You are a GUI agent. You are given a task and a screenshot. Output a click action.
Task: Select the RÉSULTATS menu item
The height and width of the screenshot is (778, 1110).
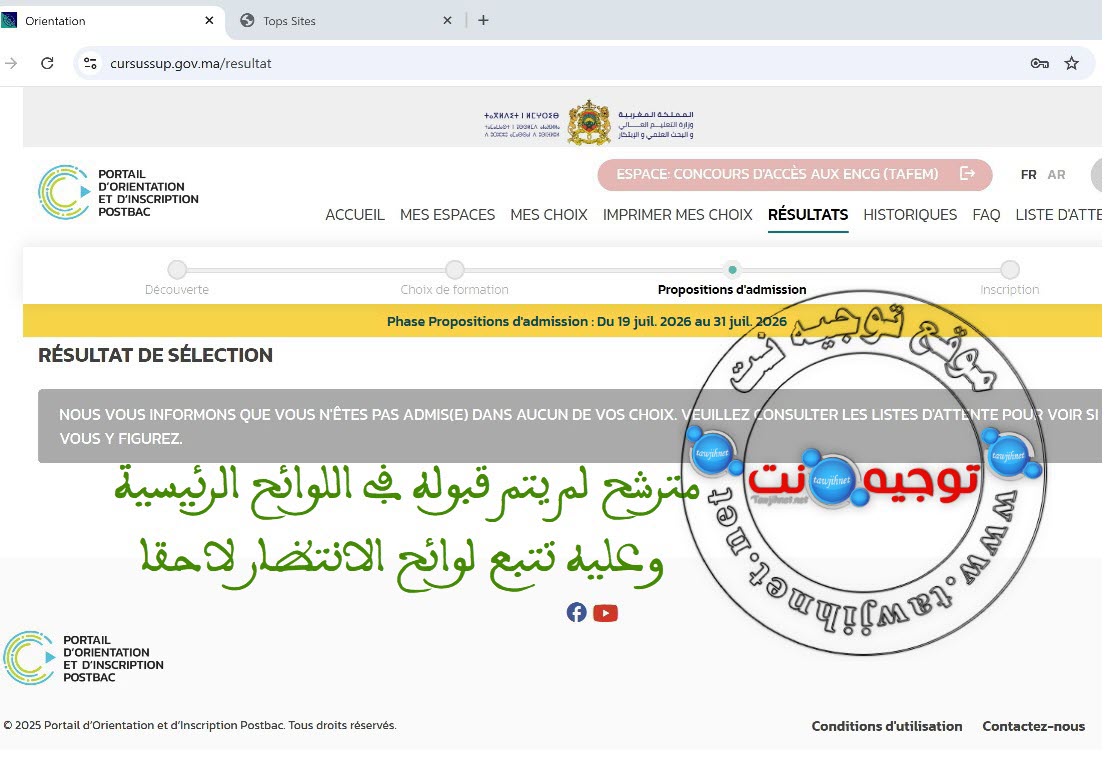(x=808, y=214)
